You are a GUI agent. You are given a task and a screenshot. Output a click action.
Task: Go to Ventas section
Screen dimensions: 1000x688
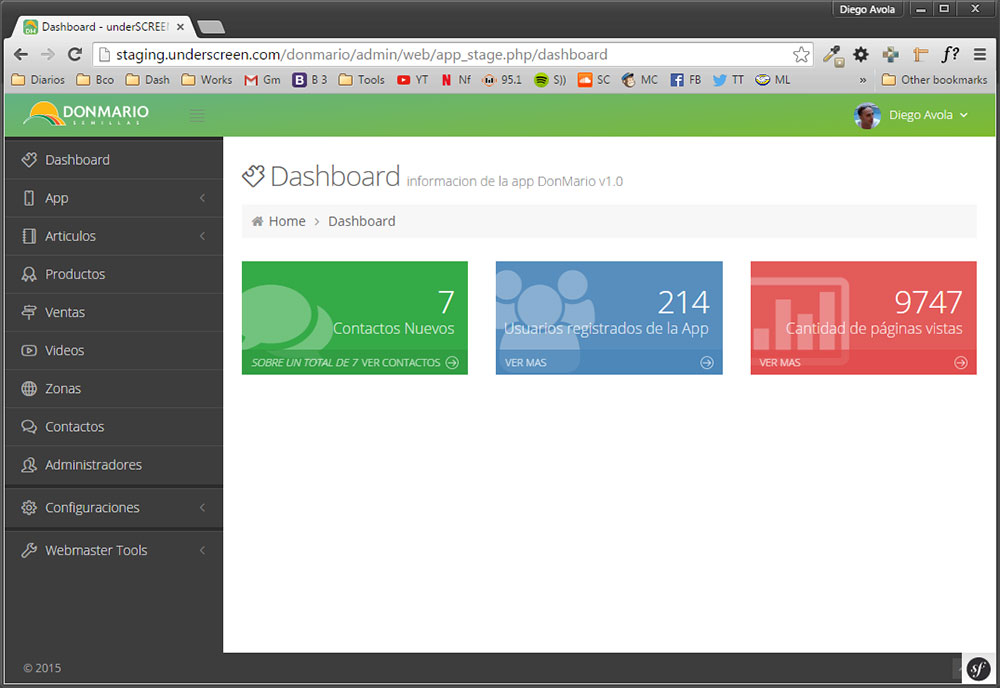[x=114, y=312]
